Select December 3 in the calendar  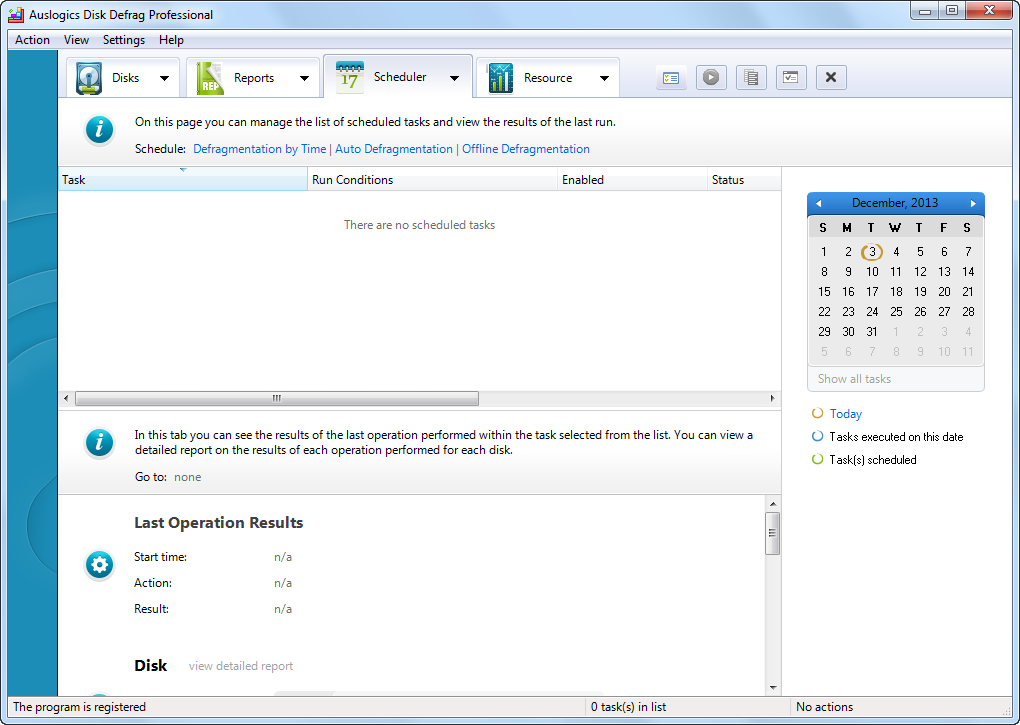pos(872,252)
